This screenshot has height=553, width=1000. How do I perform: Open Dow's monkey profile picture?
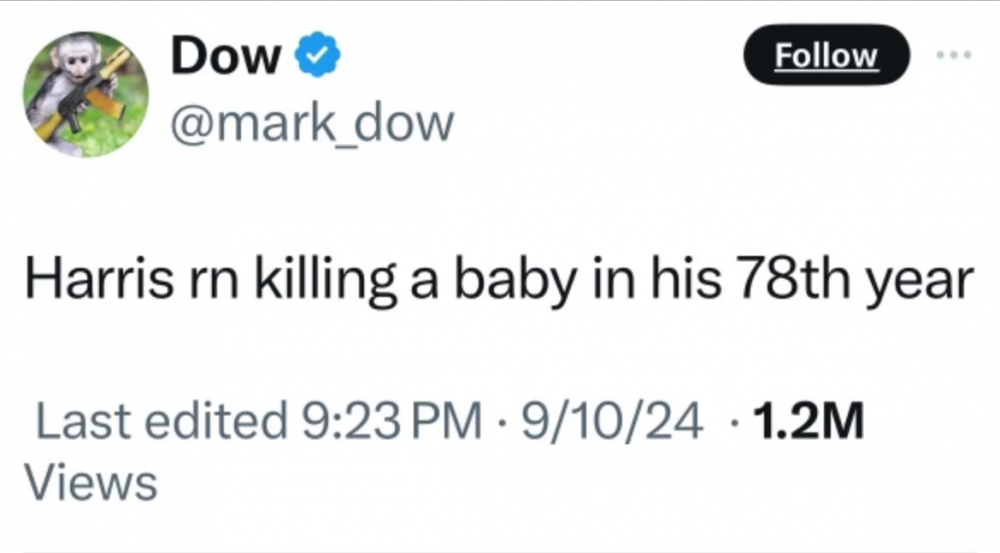(84, 95)
